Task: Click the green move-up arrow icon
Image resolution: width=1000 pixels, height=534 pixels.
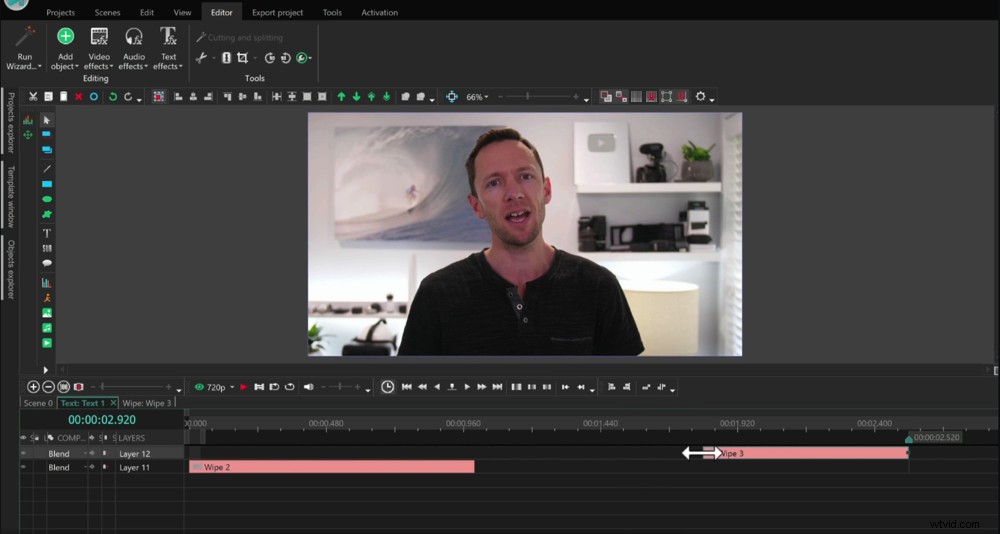Action: 341,97
